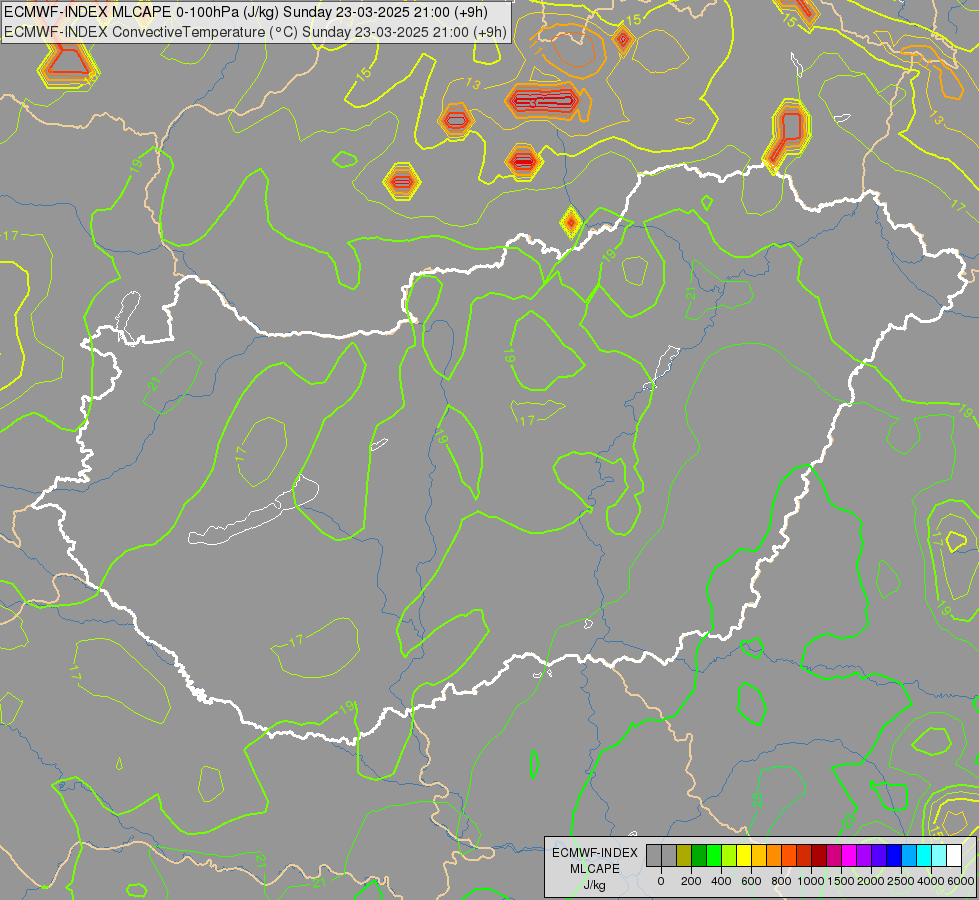This screenshot has height=900, width=979.
Task: Select the violet swatch after 2000
Action: (x=880, y=856)
